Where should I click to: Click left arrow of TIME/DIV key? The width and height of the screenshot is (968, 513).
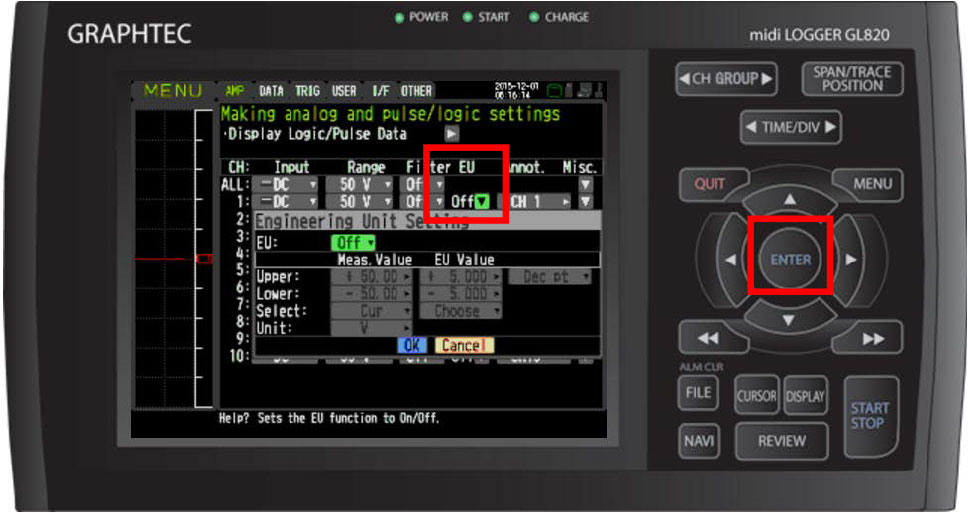pos(751,127)
